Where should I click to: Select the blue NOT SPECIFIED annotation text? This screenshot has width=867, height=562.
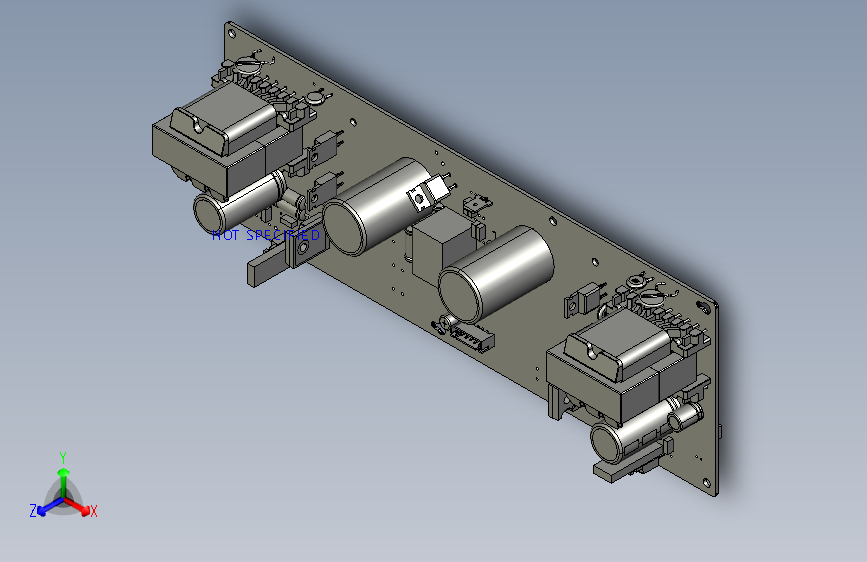tap(266, 235)
